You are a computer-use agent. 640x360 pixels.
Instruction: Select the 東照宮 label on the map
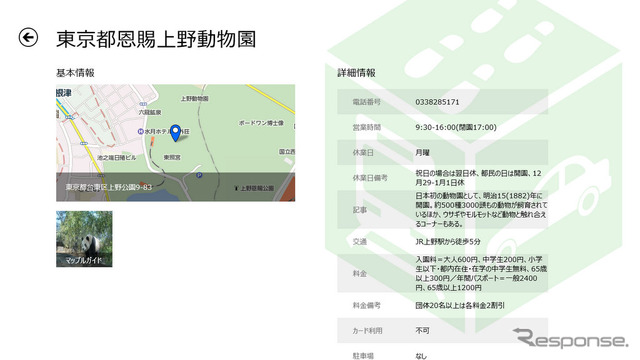(172, 157)
